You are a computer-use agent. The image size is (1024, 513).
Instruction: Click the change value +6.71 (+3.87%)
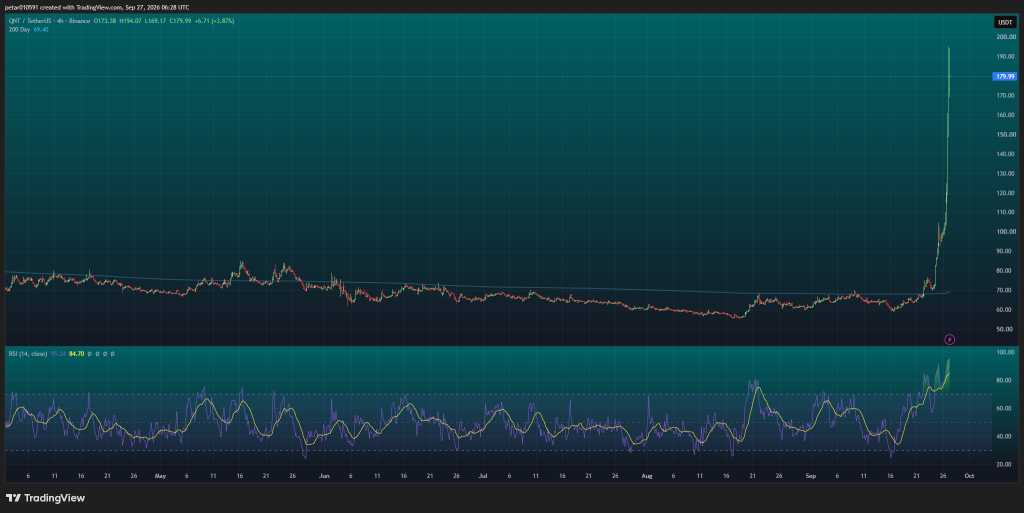214,21
